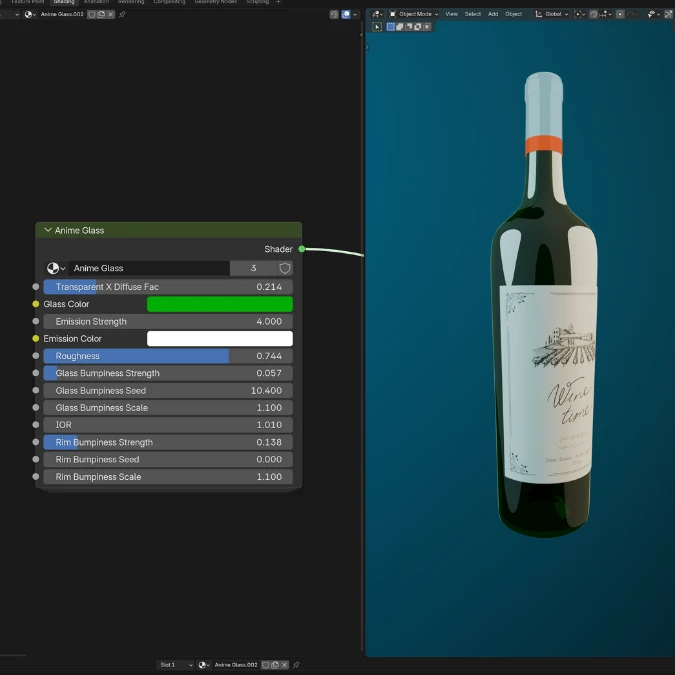Click the Roughness input socket dot
The image size is (675, 675).
click(36, 356)
